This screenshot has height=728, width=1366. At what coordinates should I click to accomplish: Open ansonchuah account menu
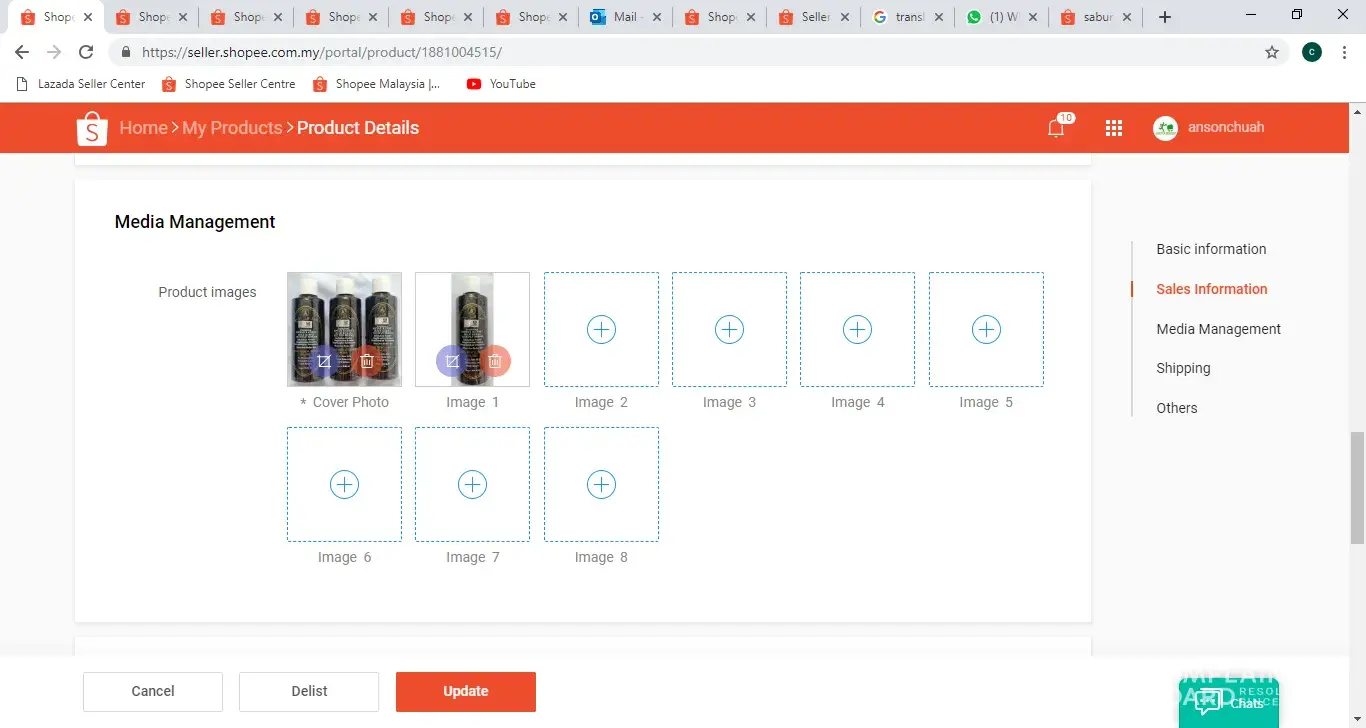coord(1210,128)
